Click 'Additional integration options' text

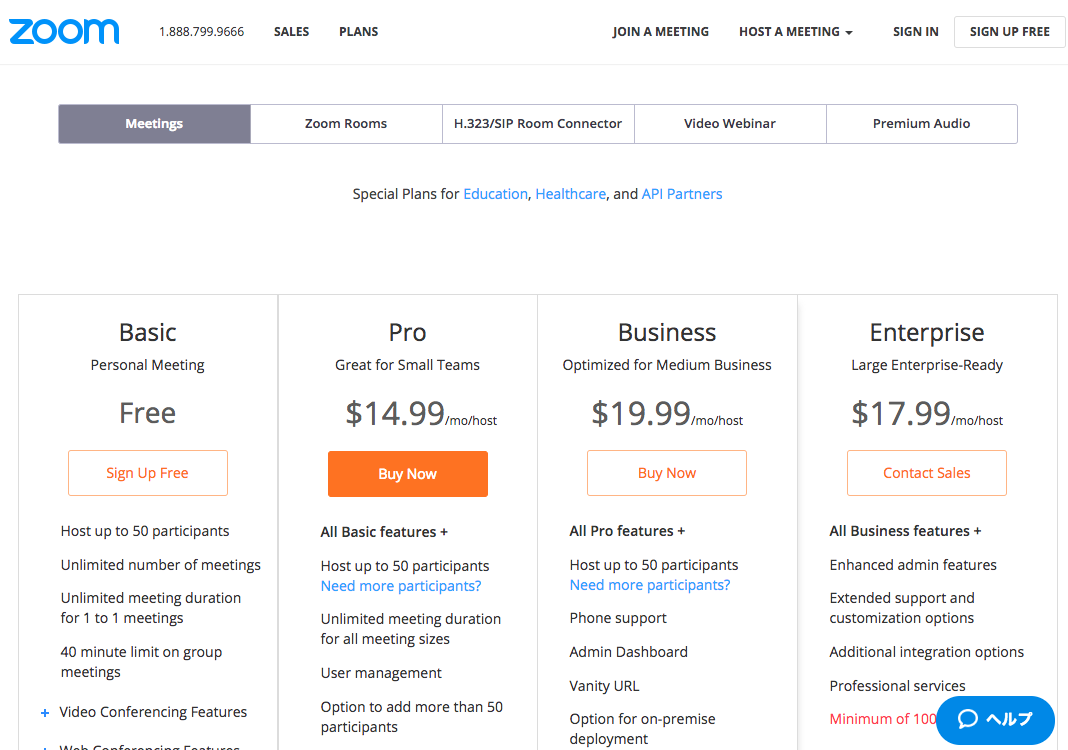click(x=926, y=652)
